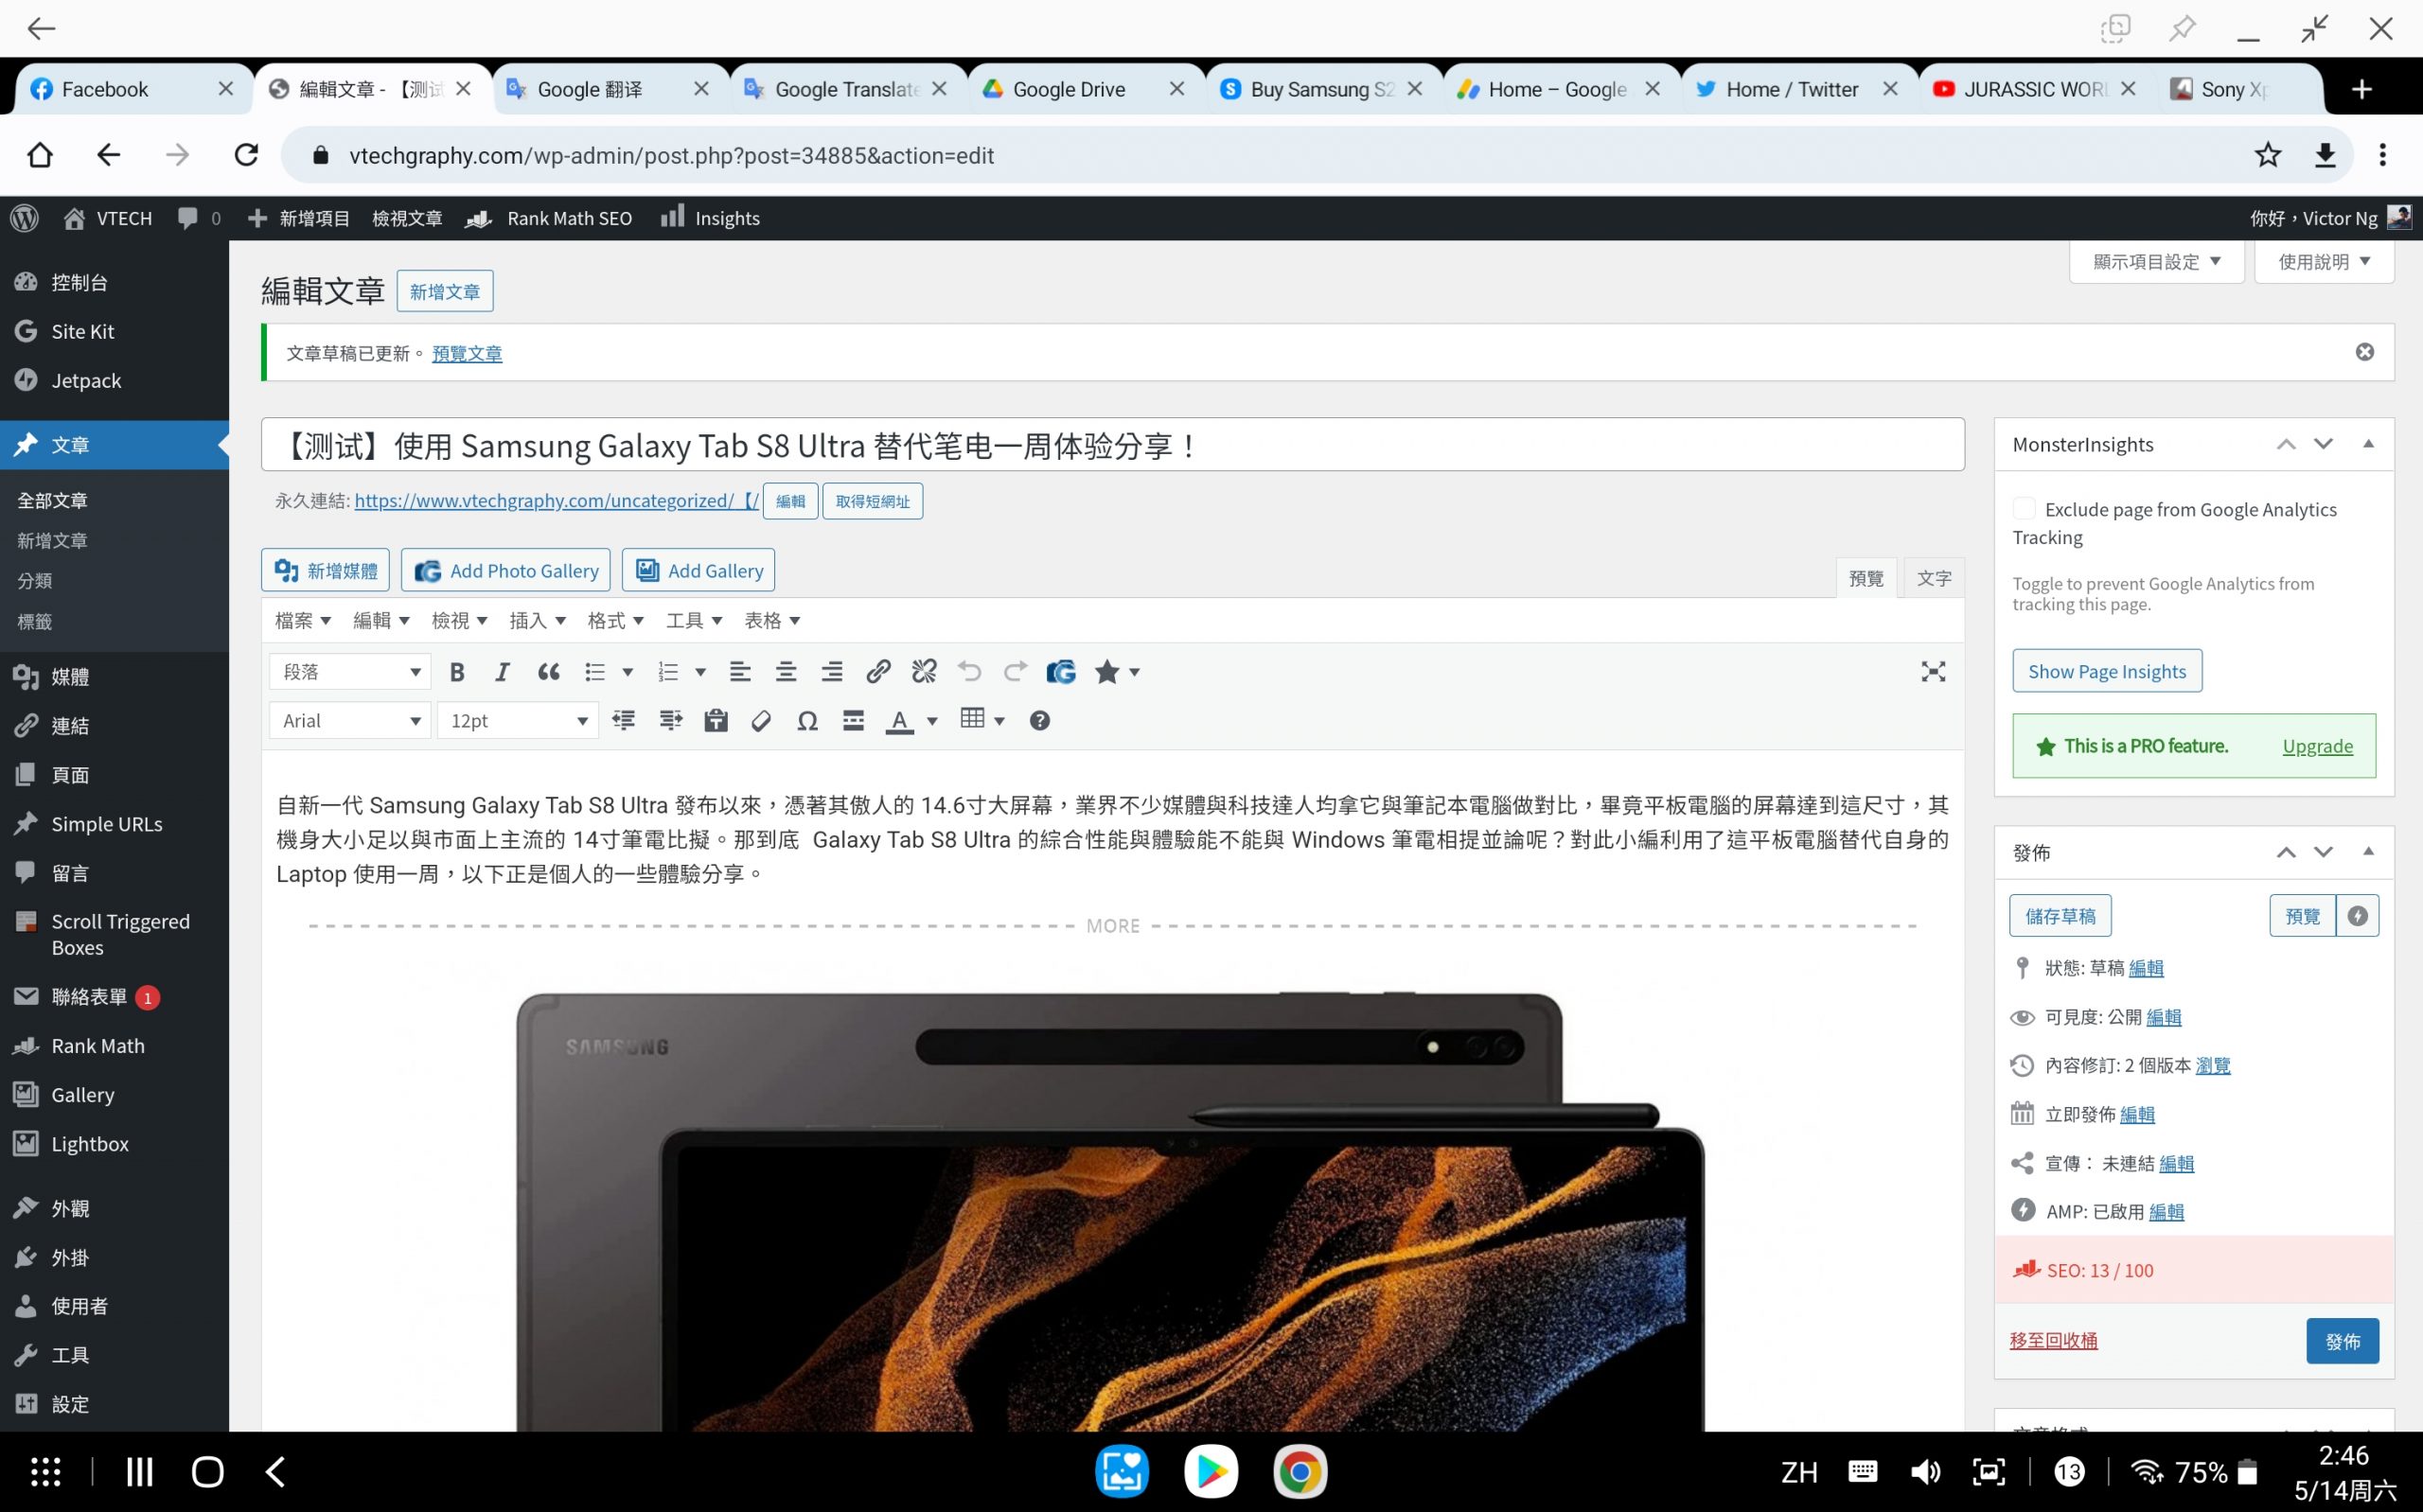Switch to 文字 text editor tab
The height and width of the screenshot is (1512, 2423).
1934,578
